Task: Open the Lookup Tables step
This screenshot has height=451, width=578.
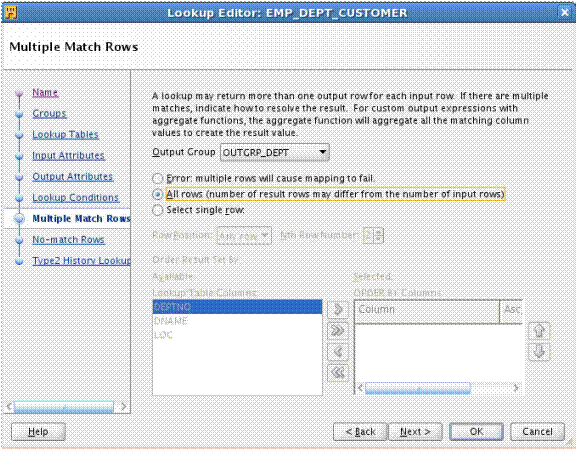Action: click(x=65, y=134)
